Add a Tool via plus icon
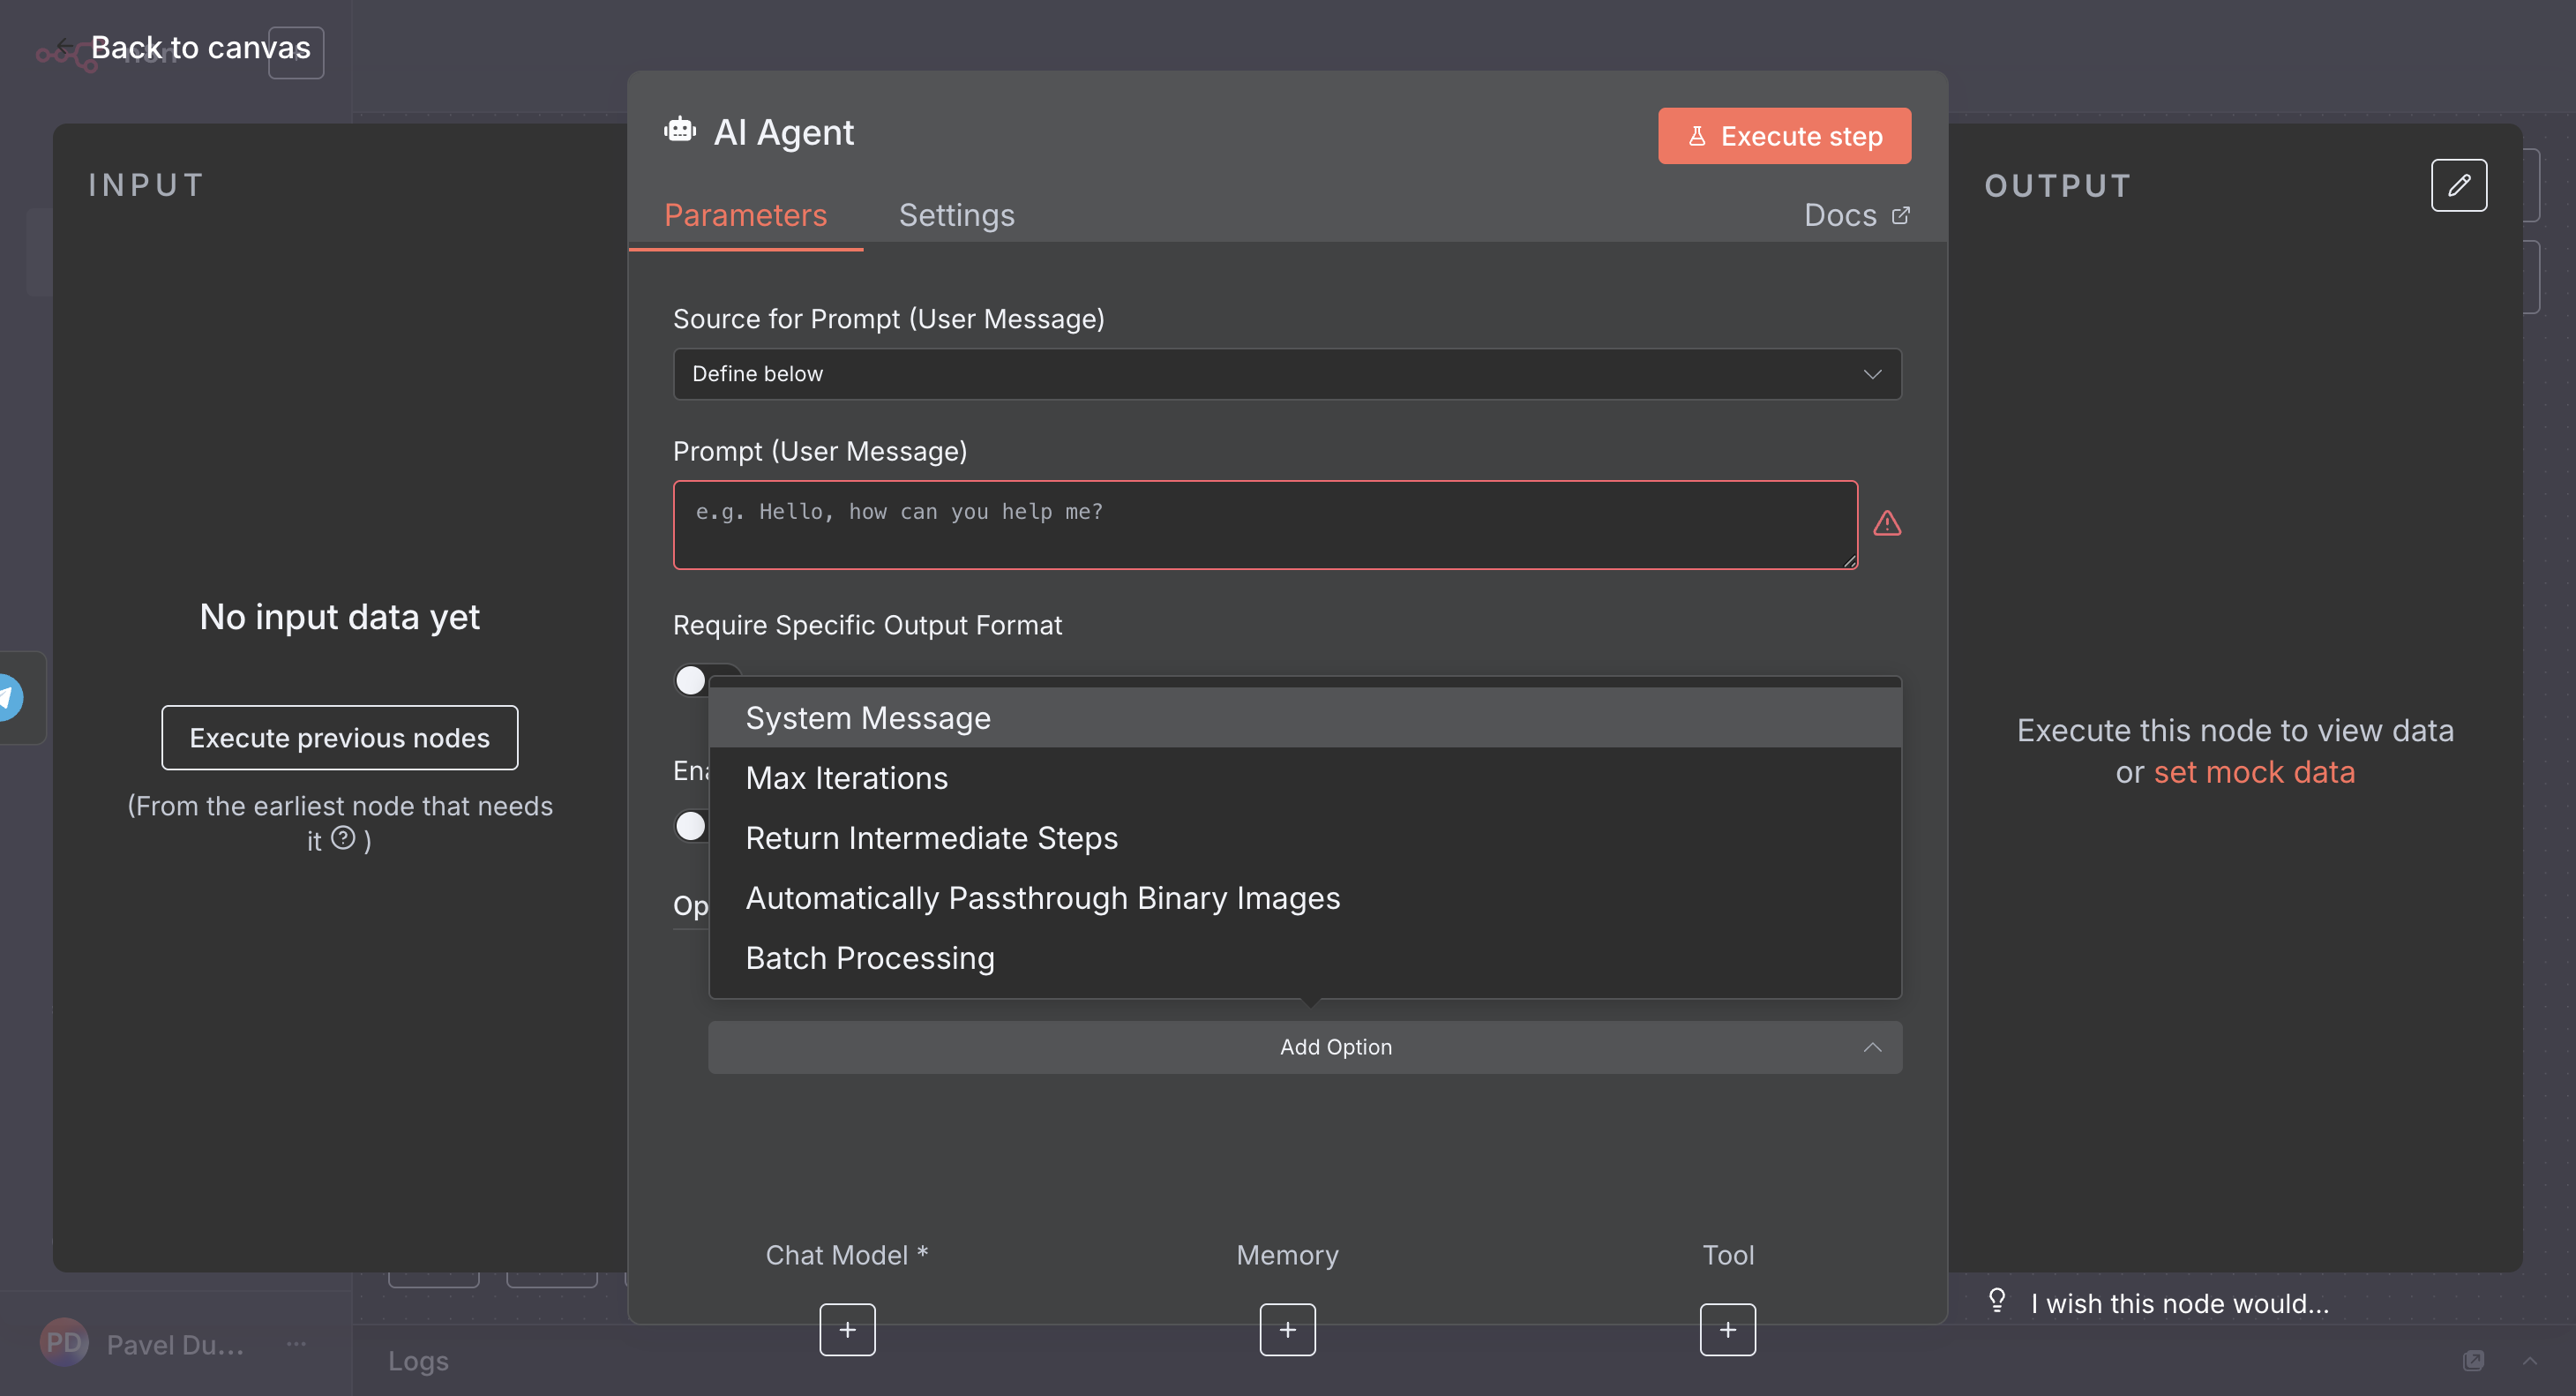This screenshot has height=1396, width=2576. coord(1727,1329)
